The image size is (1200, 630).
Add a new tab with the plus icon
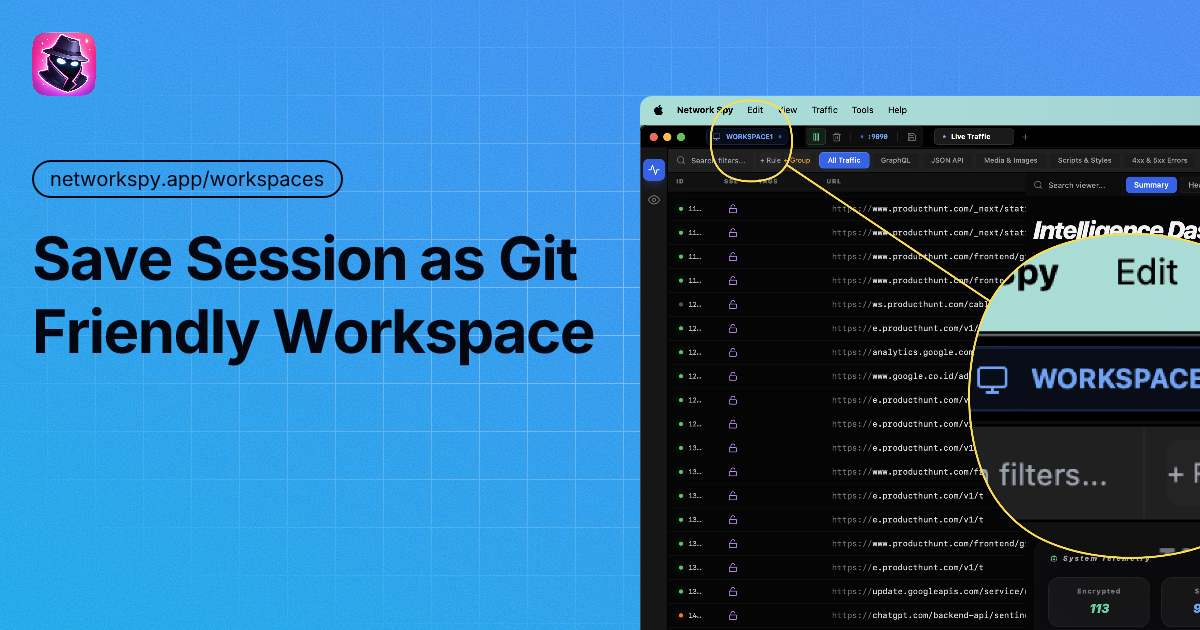[1025, 137]
